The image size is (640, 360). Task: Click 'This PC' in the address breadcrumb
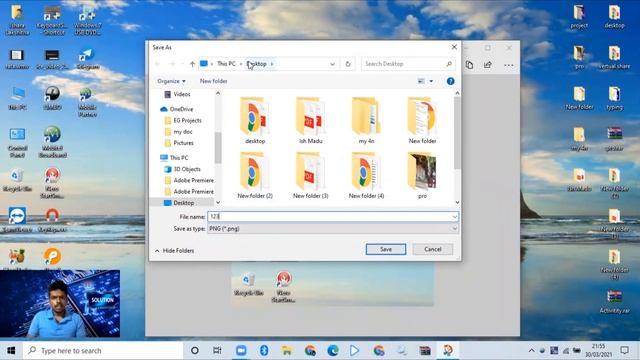[226, 64]
